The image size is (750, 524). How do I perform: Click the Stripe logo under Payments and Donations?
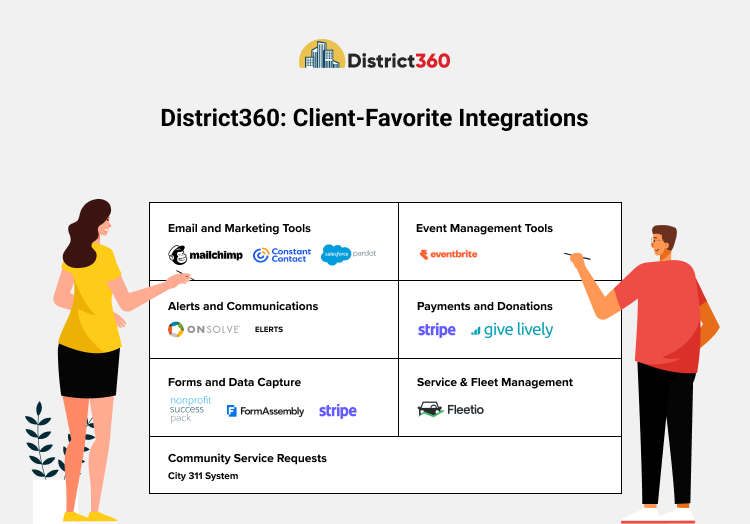437,330
